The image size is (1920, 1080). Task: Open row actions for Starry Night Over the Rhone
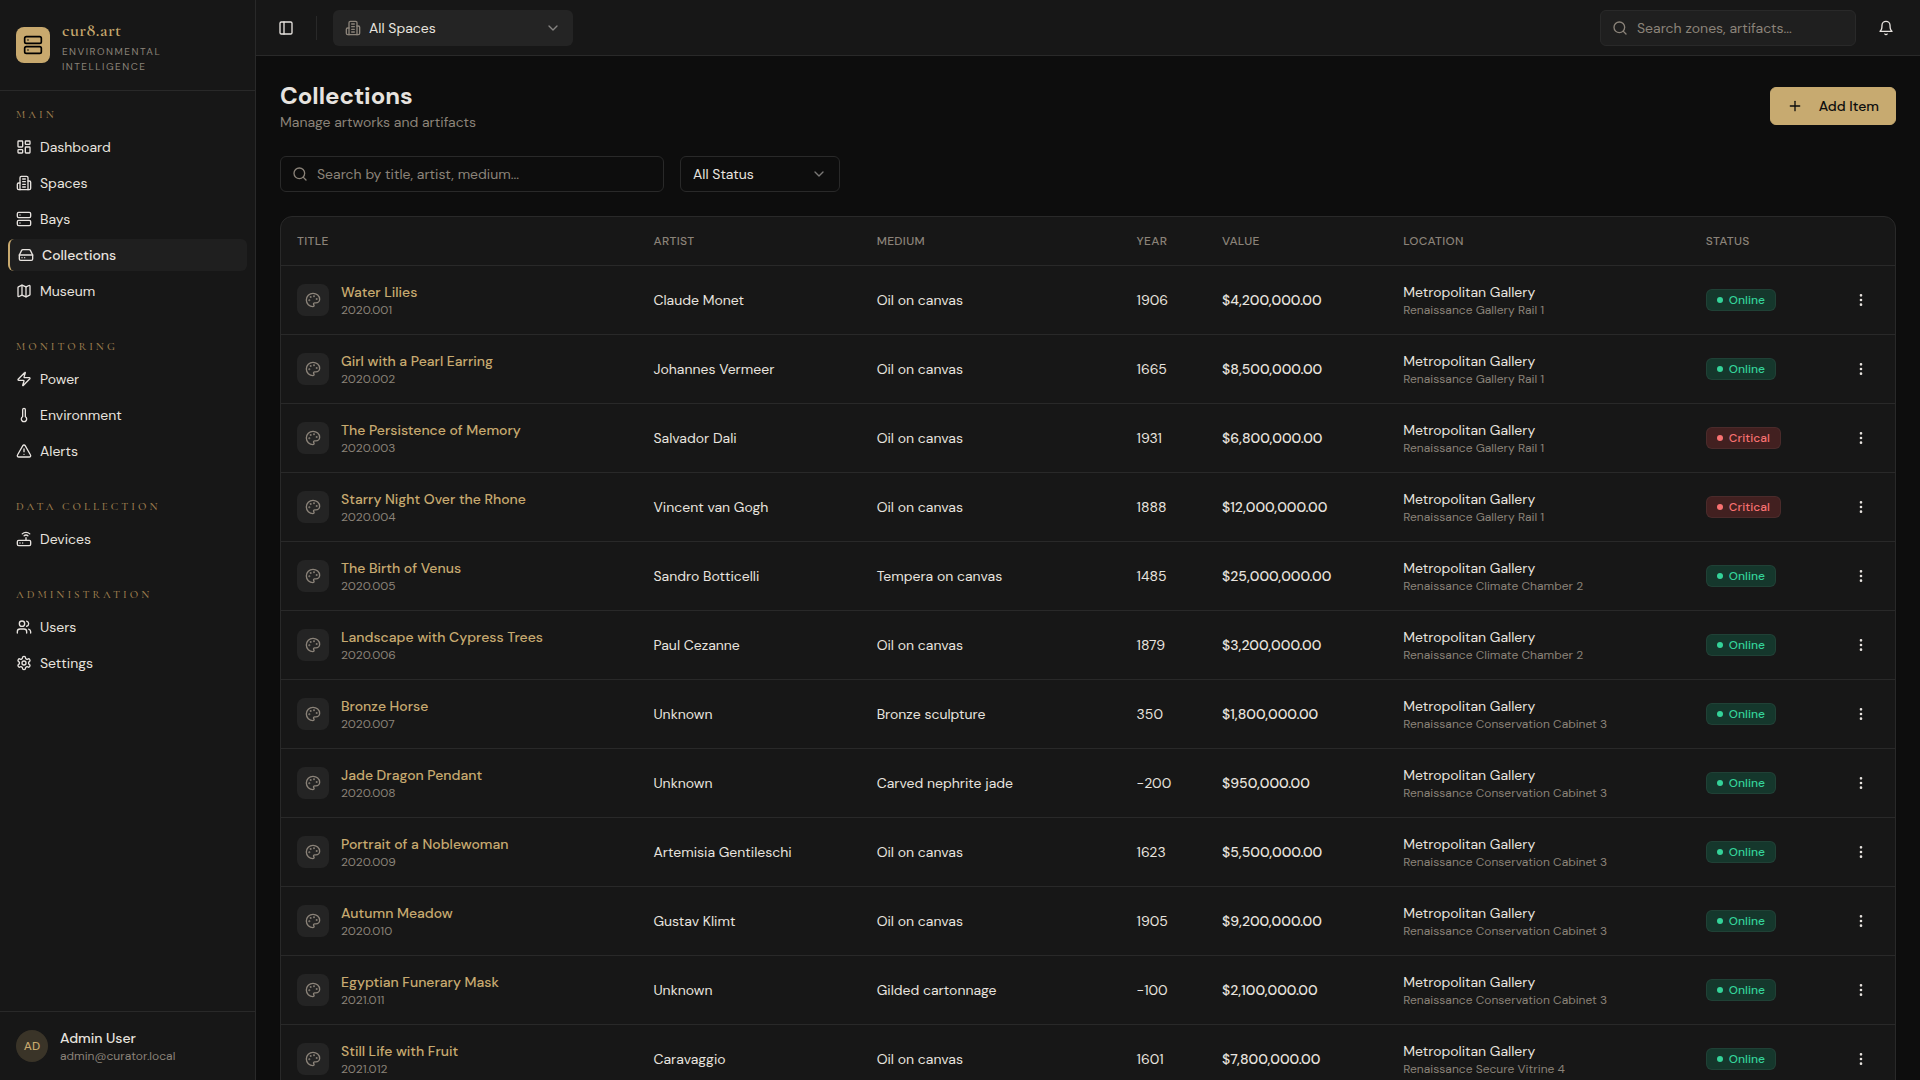pyautogui.click(x=1861, y=507)
